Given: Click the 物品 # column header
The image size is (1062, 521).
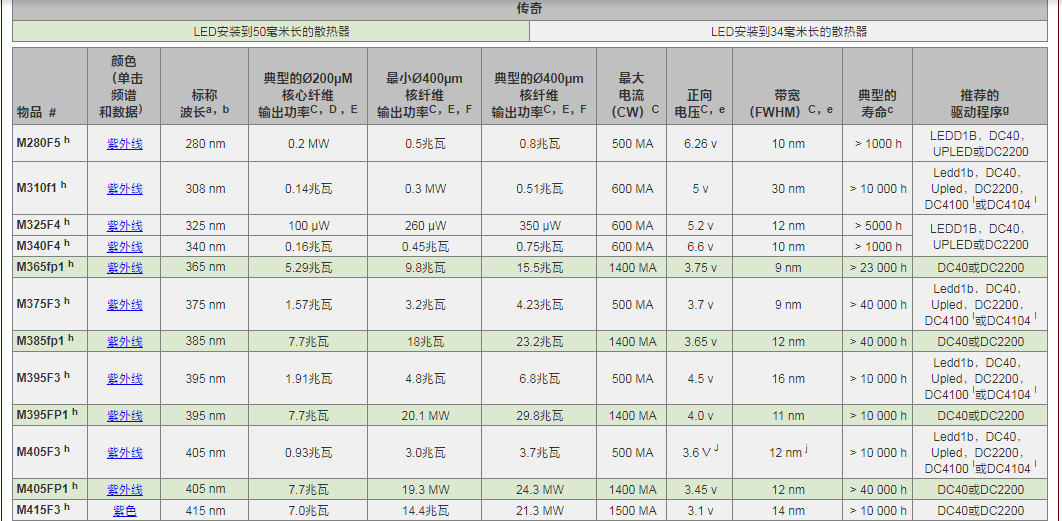Looking at the screenshot, I should (x=50, y=87).
